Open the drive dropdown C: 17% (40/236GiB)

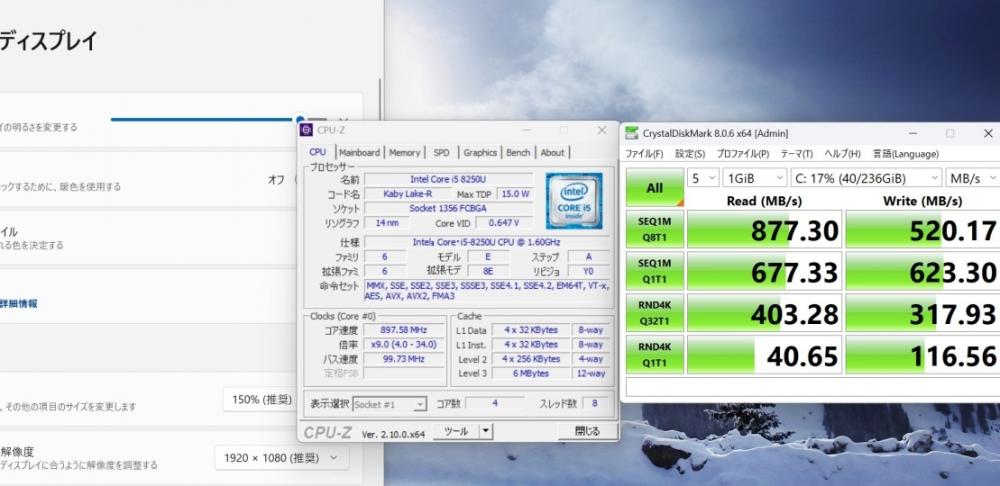pyautogui.click(x=866, y=178)
